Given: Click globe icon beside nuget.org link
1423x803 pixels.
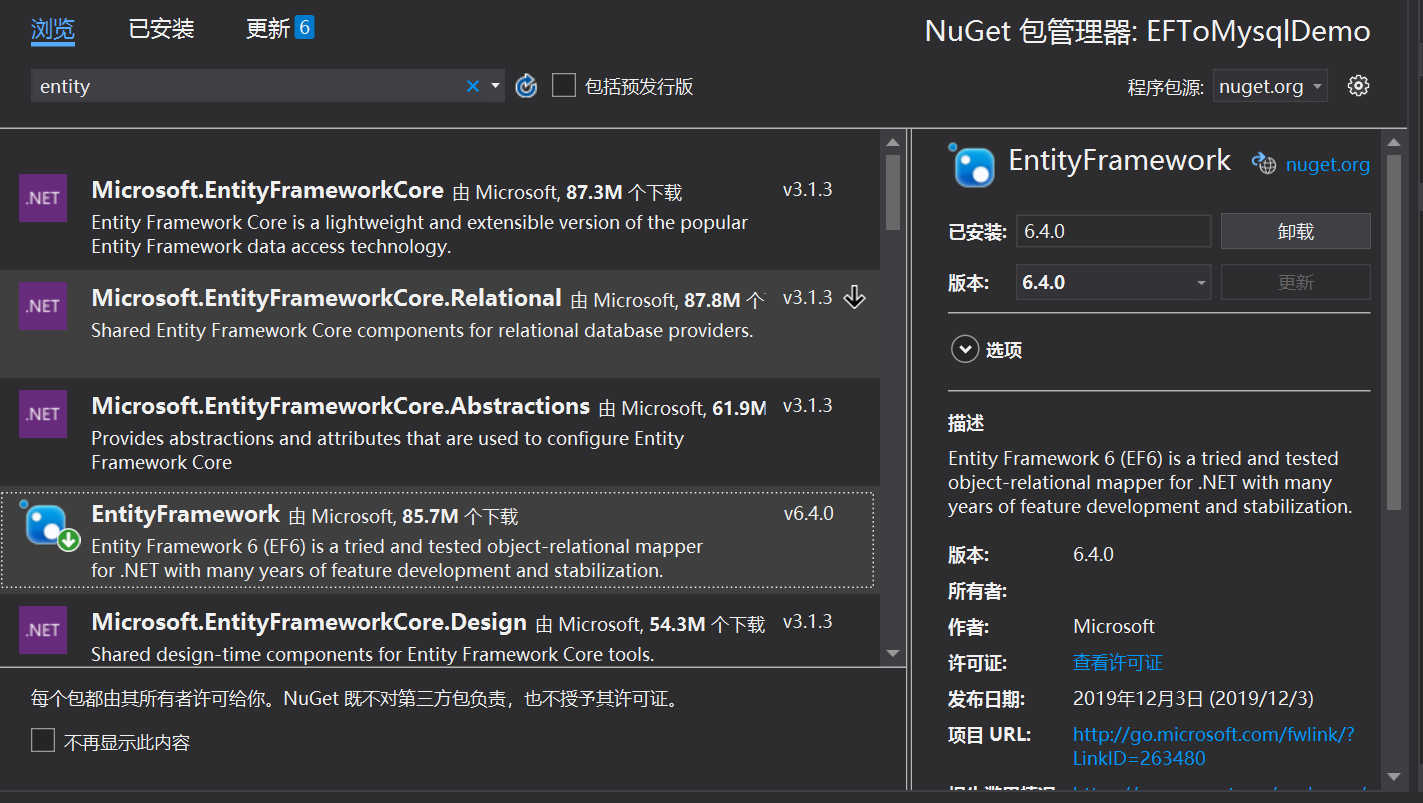Looking at the screenshot, I should [x=1265, y=164].
